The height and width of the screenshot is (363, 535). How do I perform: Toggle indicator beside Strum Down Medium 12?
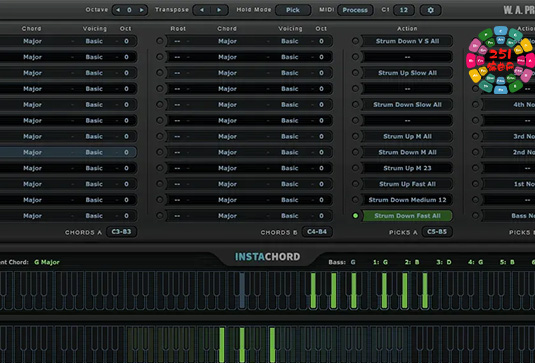355,200
